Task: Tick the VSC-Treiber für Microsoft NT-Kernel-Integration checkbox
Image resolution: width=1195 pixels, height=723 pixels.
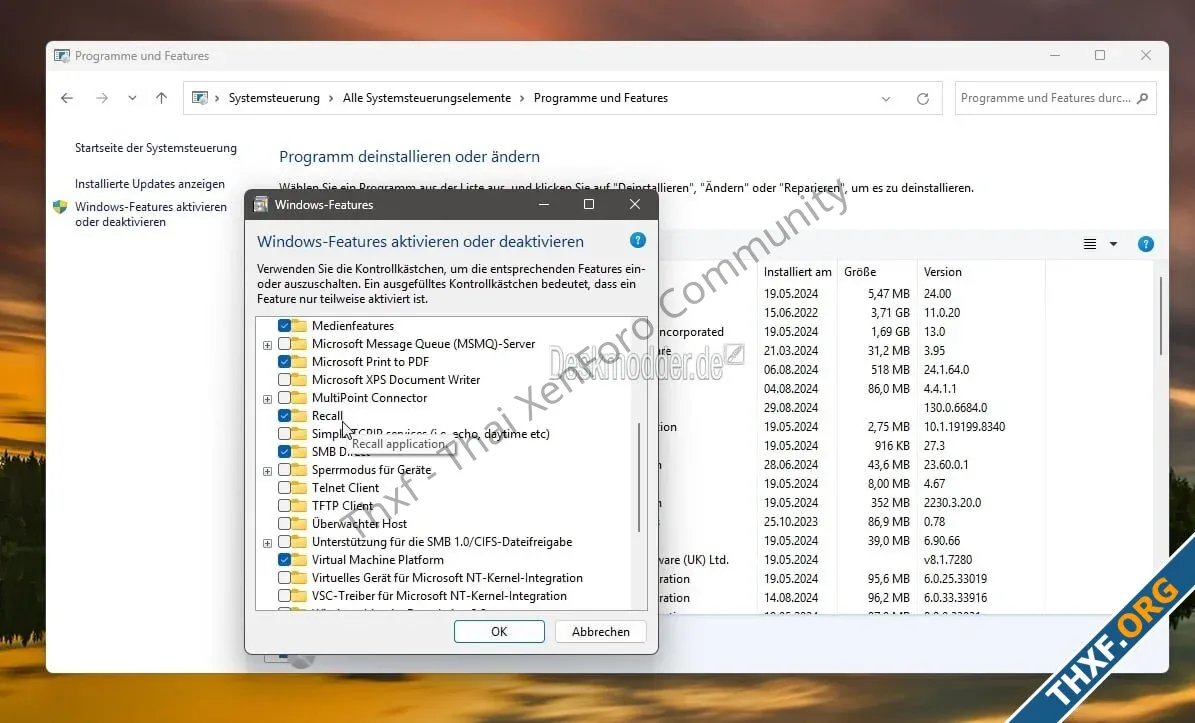Action: 284,596
